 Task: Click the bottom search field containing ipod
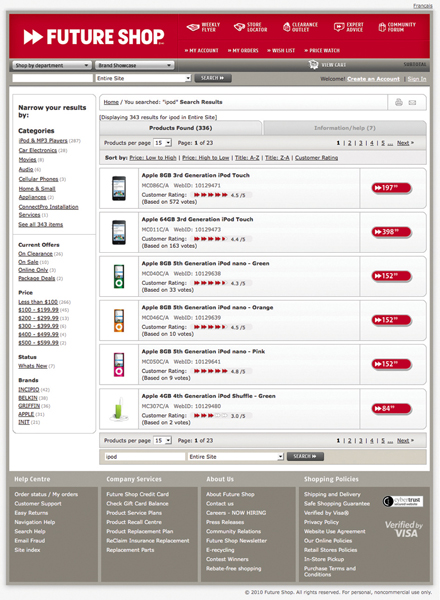[145, 457]
